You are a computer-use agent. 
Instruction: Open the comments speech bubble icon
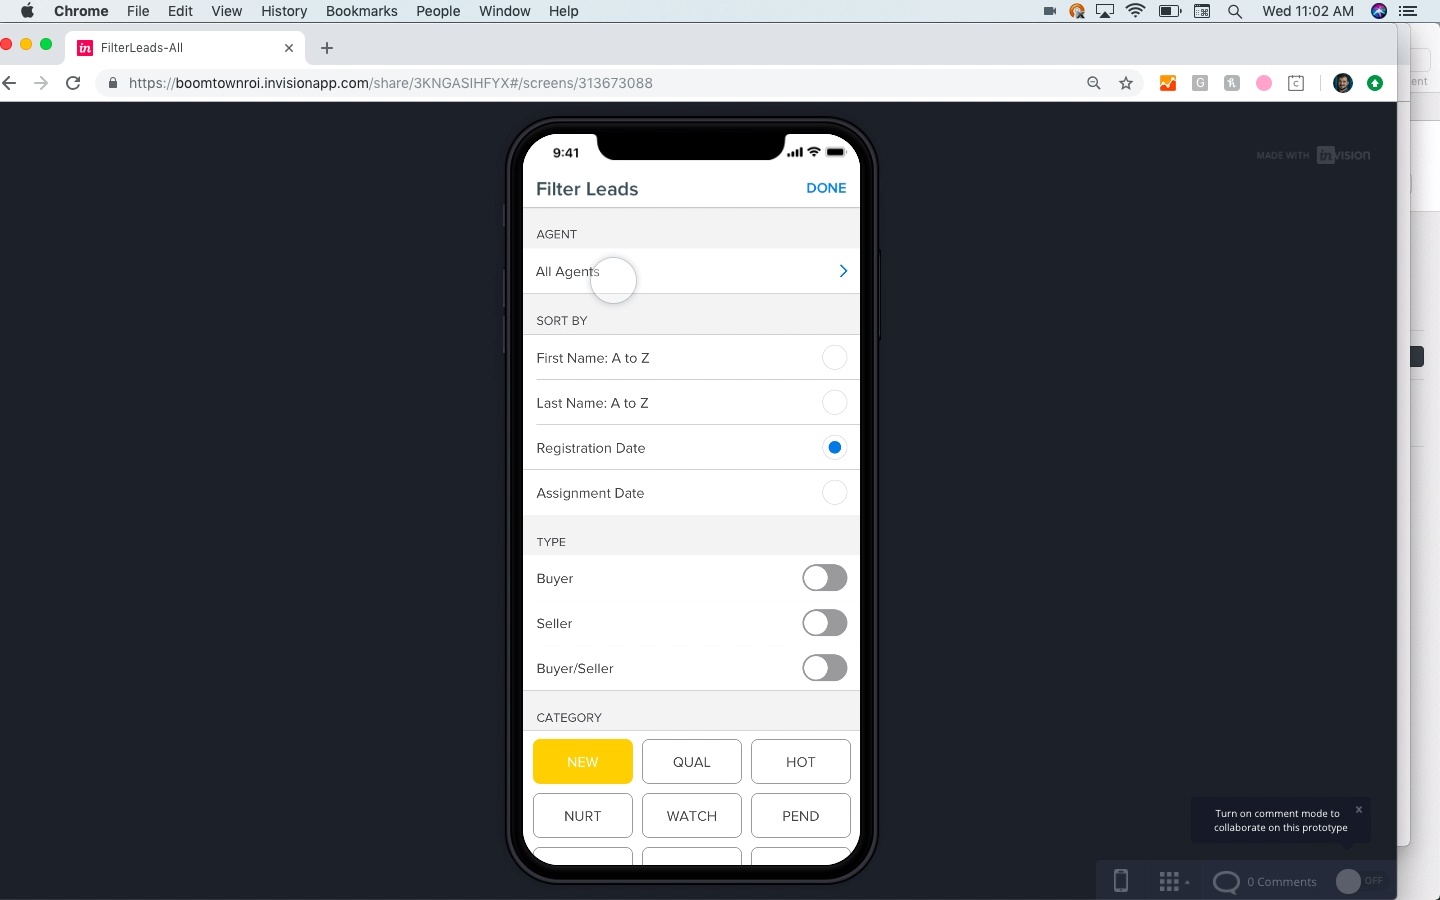click(1226, 882)
